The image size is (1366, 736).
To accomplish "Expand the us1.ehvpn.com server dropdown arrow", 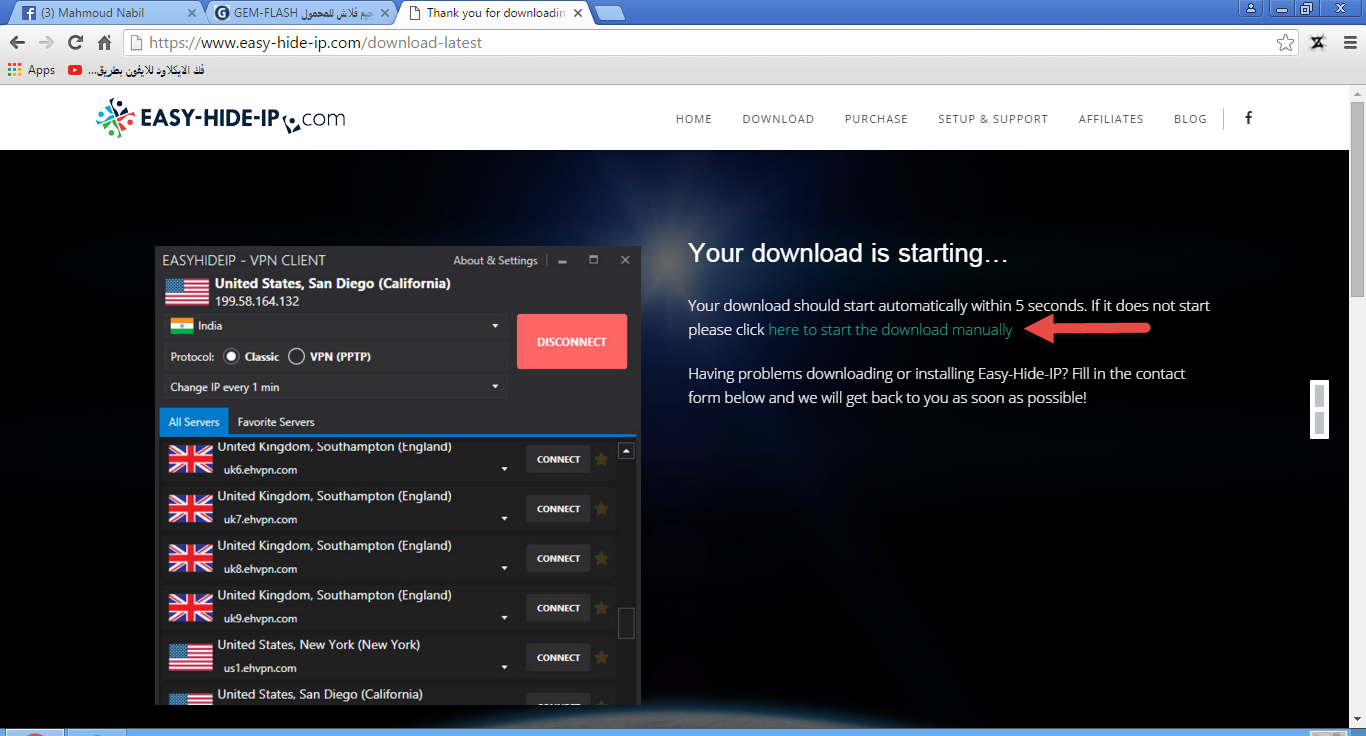I will point(505,667).
